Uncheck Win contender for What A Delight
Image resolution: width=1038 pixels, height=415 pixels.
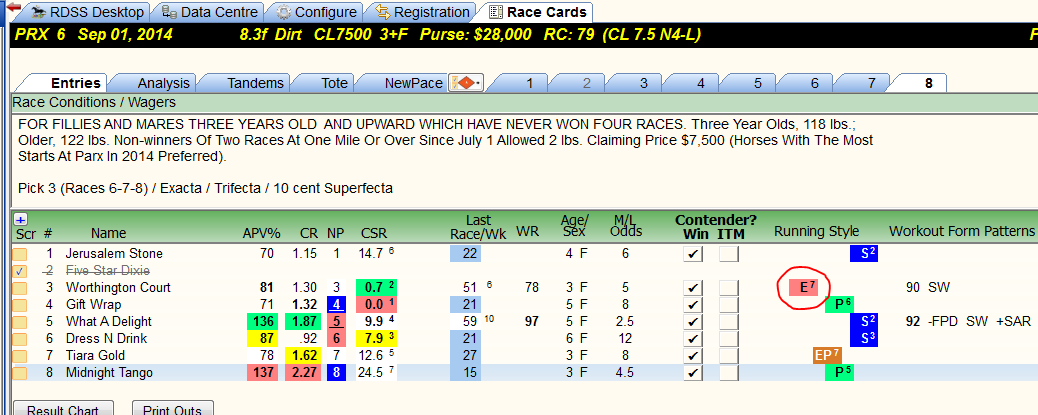[x=692, y=322]
